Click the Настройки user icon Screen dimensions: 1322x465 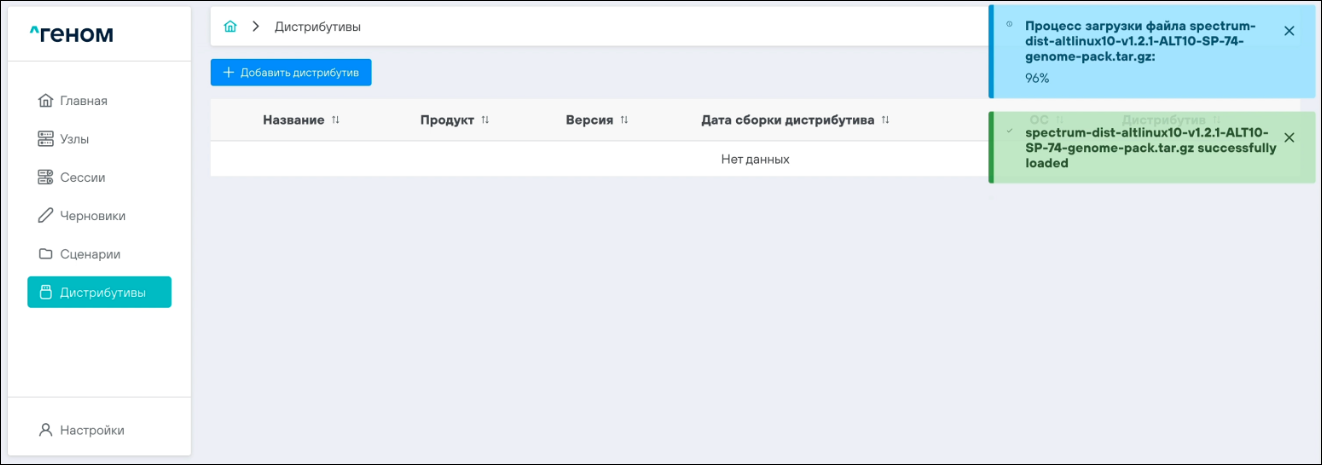[x=45, y=430]
